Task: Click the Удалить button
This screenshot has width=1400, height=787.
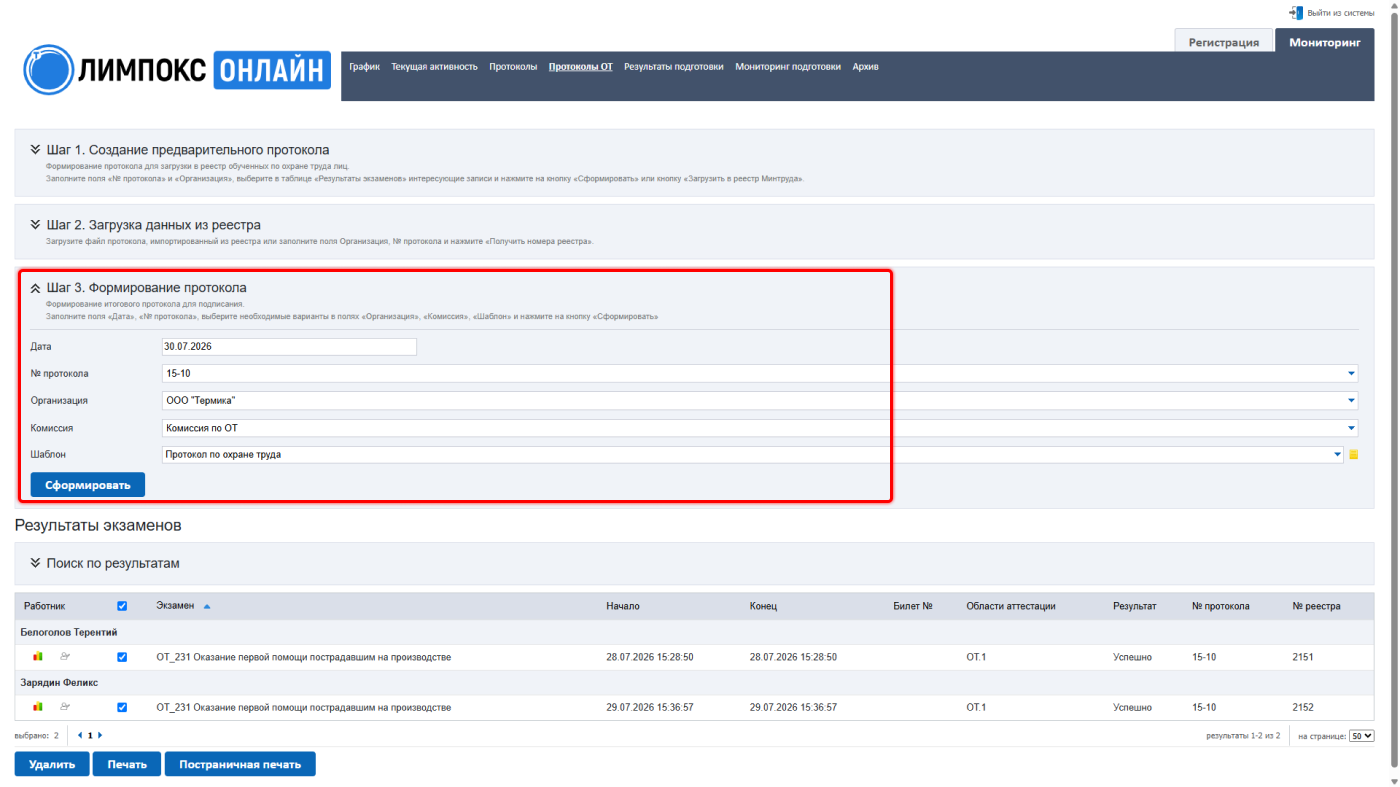Action: click(x=52, y=764)
